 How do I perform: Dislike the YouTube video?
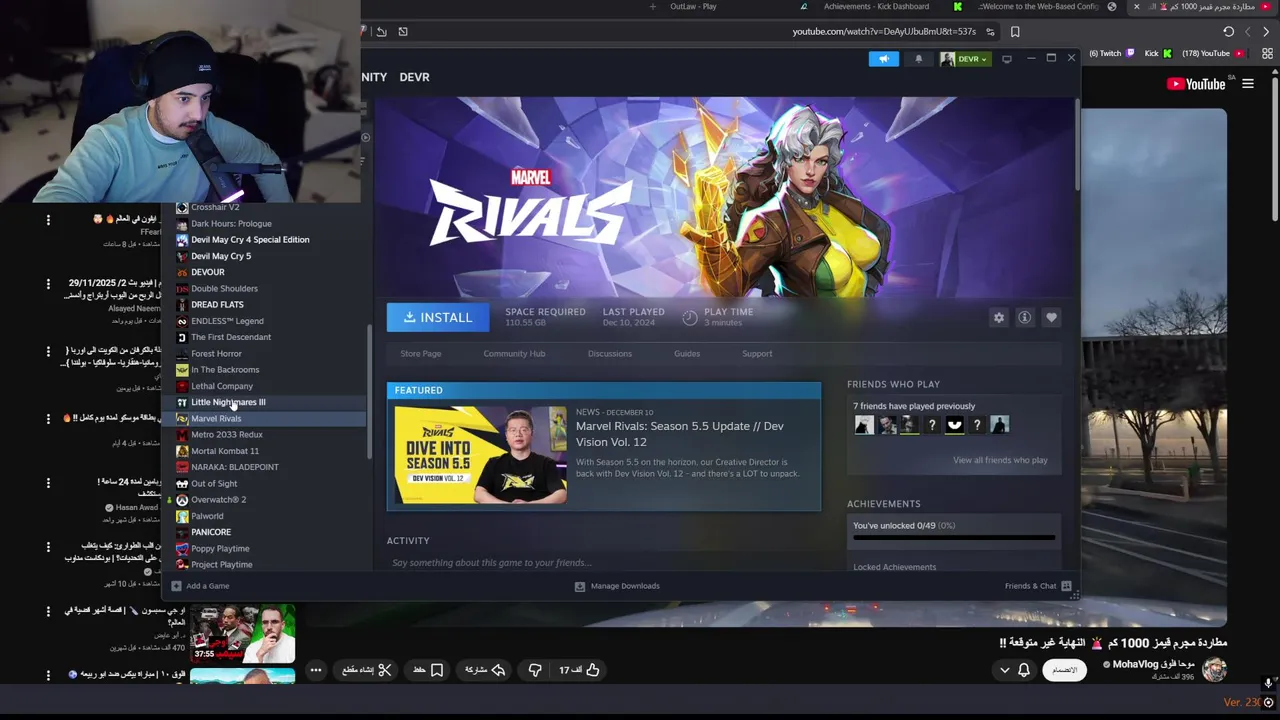coord(535,670)
